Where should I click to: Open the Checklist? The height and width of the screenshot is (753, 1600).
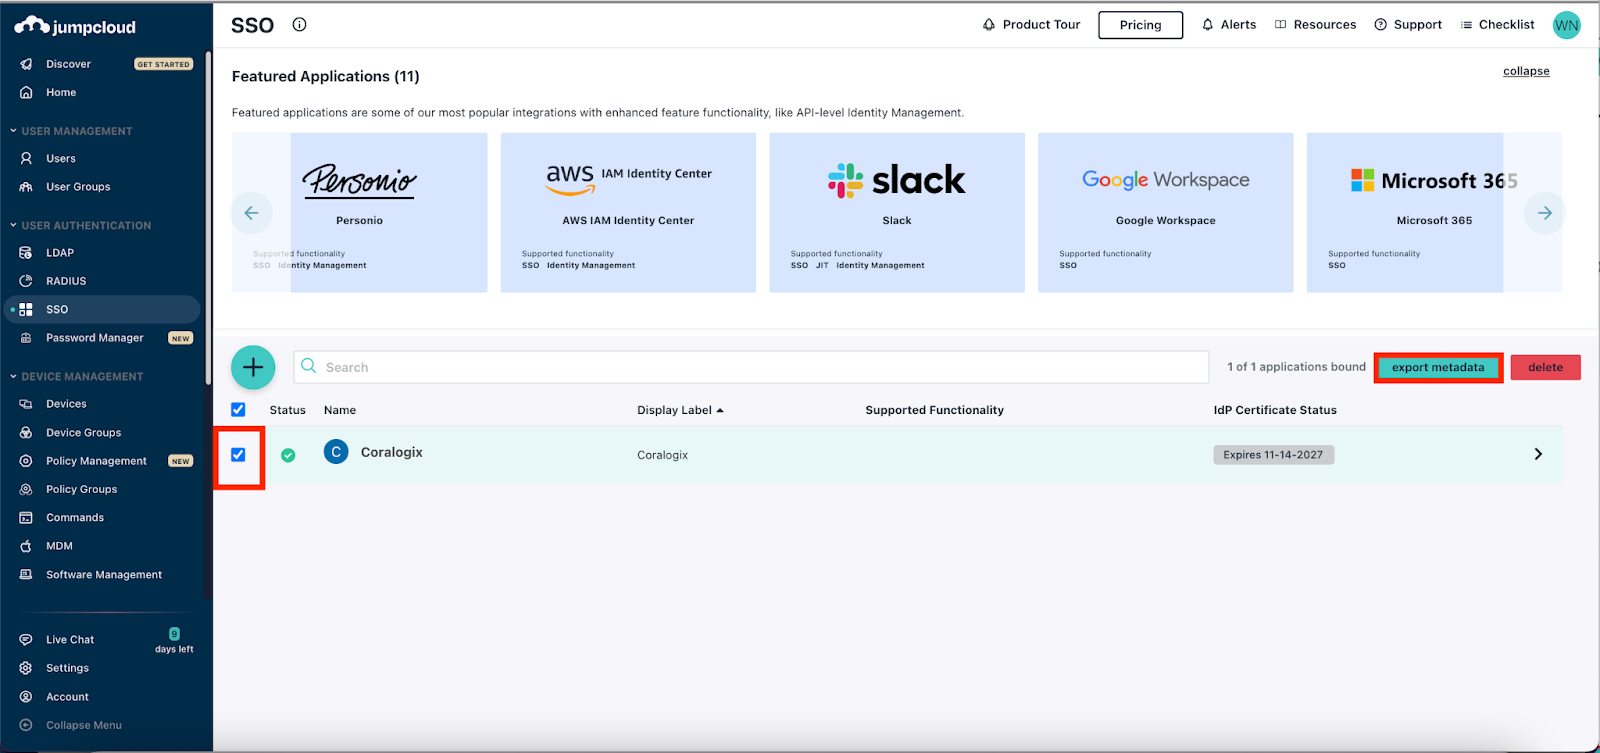[1497, 25]
